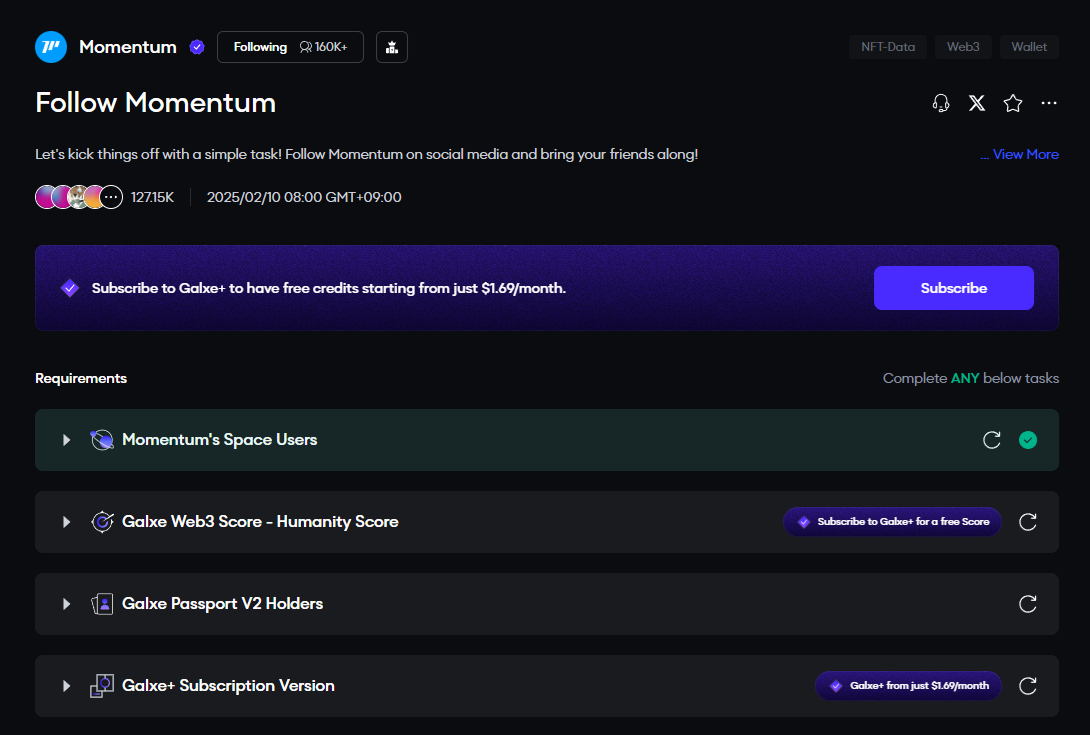Refresh the Galxe Web3 Score task

click(x=1027, y=522)
